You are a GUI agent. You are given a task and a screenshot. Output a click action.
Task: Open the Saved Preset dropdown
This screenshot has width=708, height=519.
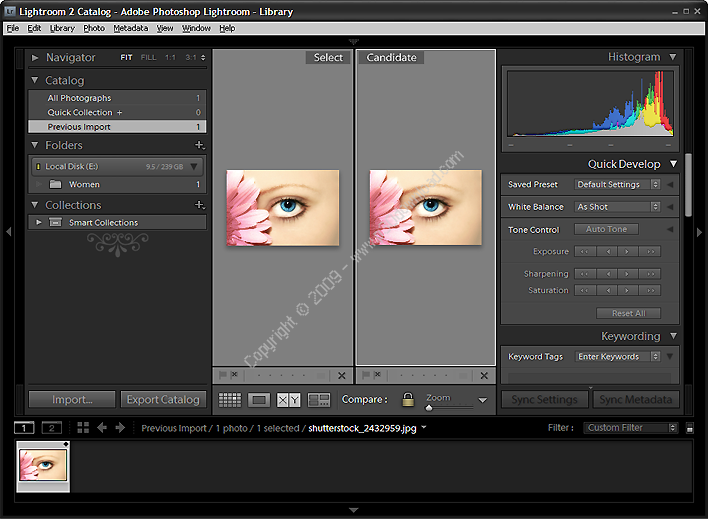point(618,185)
